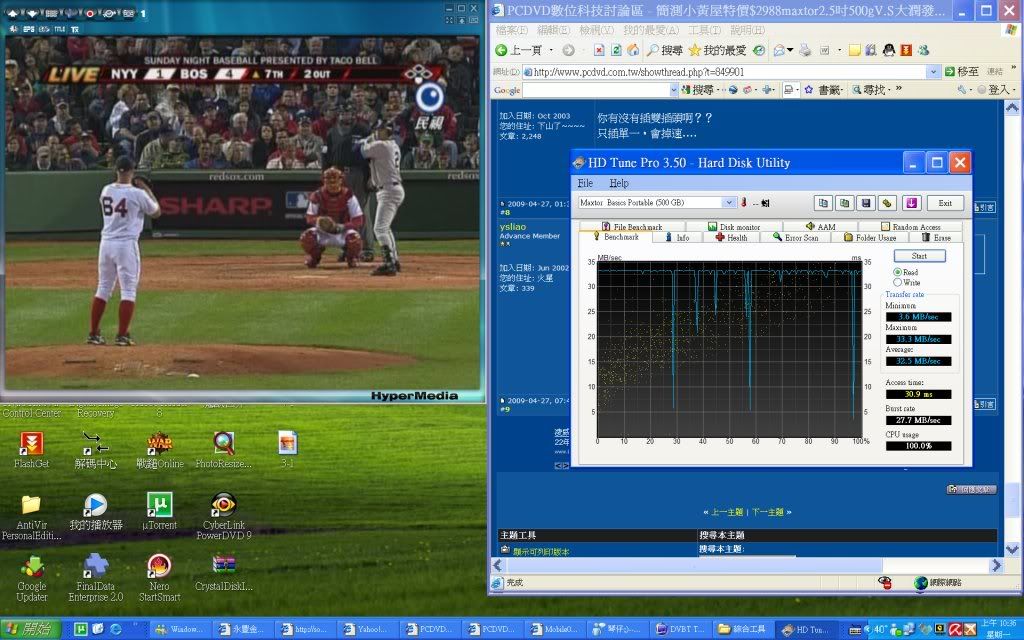1024x640 pixels.
Task: Open the CrystalDisk desktop icon
Action: (223, 573)
